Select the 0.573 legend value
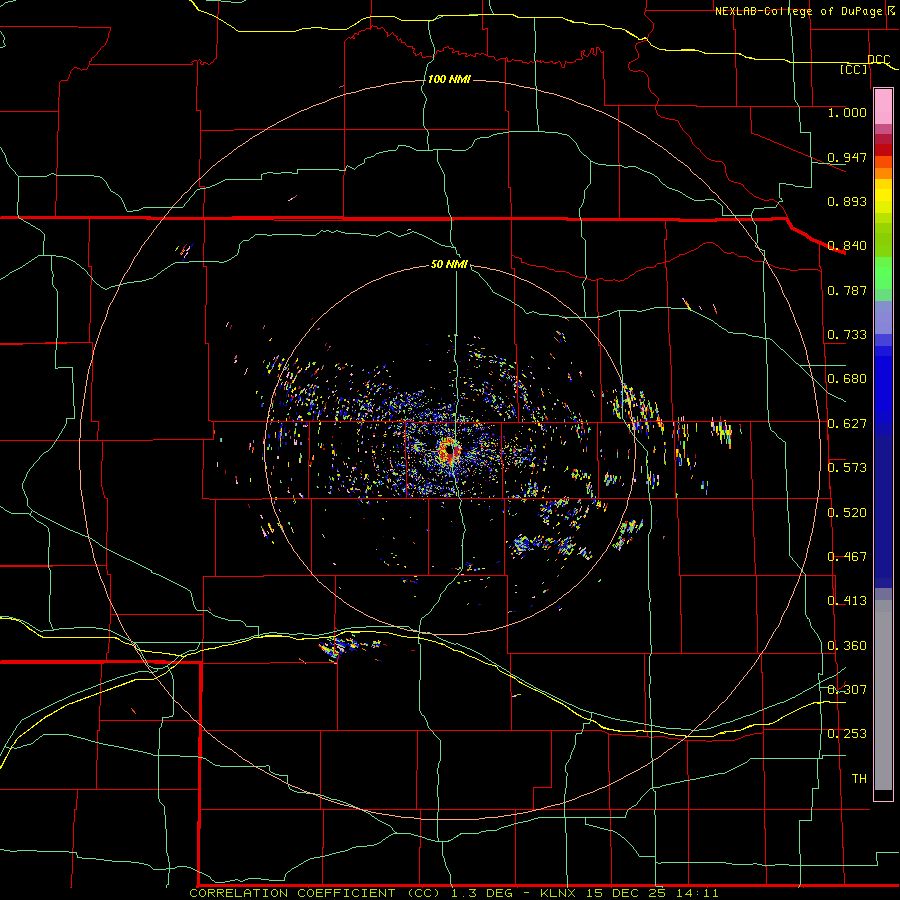The height and width of the screenshot is (900, 900). coord(847,468)
